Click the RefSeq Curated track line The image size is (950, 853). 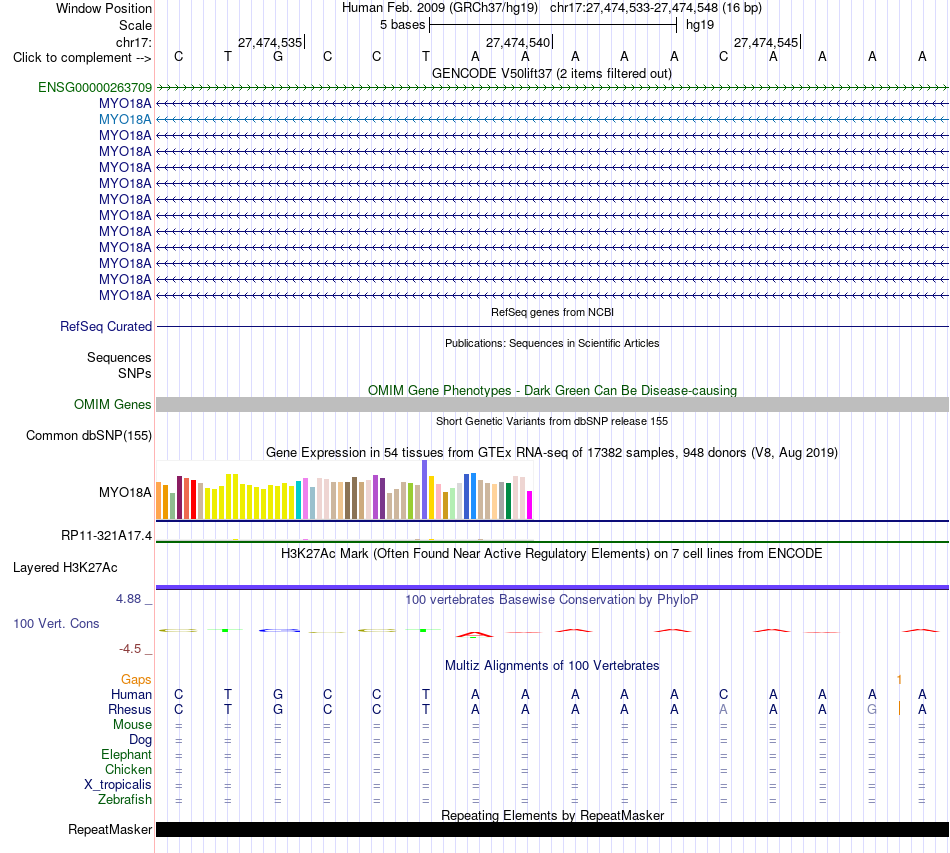tap(553, 327)
